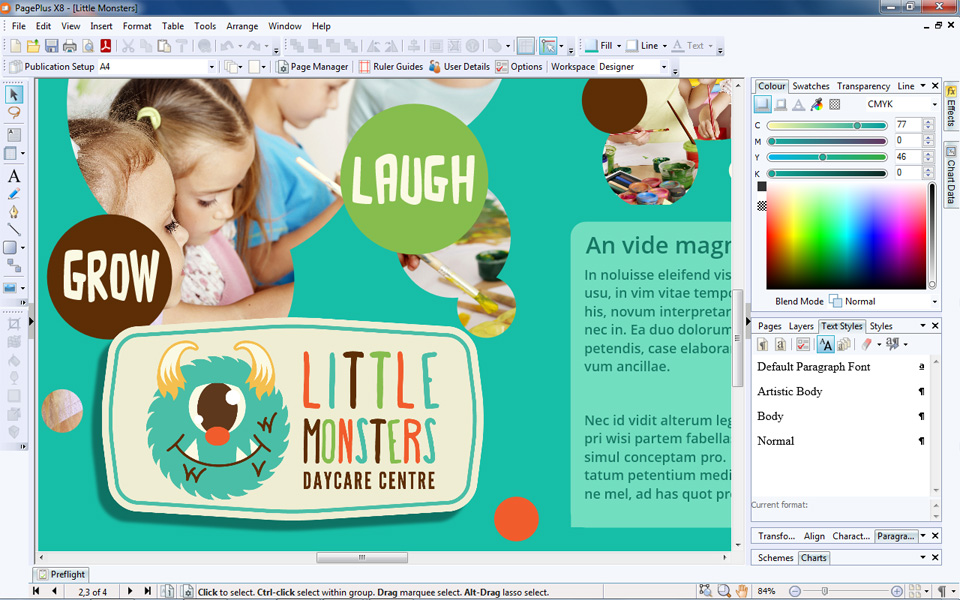This screenshot has width=960, height=600.
Task: Expand the Schemes panel options arrow
Action: coord(923,557)
